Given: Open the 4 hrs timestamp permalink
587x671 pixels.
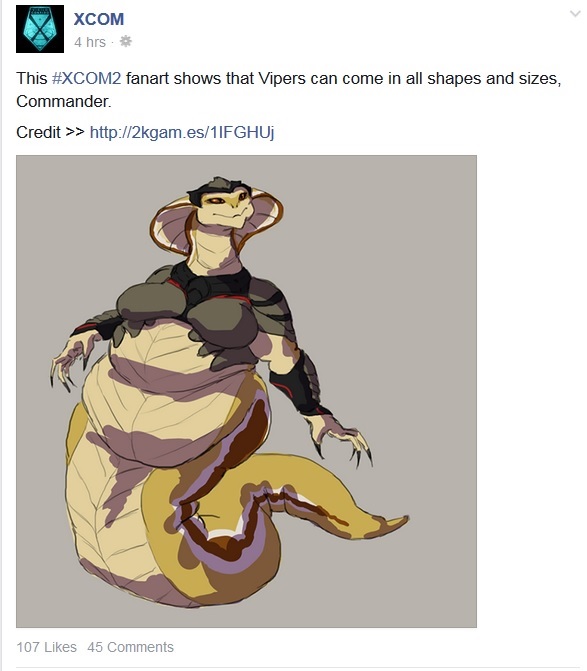Looking at the screenshot, I should tap(90, 42).
